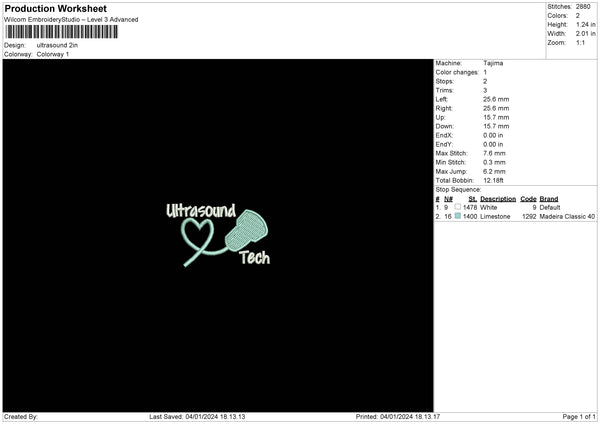Click the EndX value '0.00 in'
This screenshot has height=424, width=600.
click(x=493, y=135)
